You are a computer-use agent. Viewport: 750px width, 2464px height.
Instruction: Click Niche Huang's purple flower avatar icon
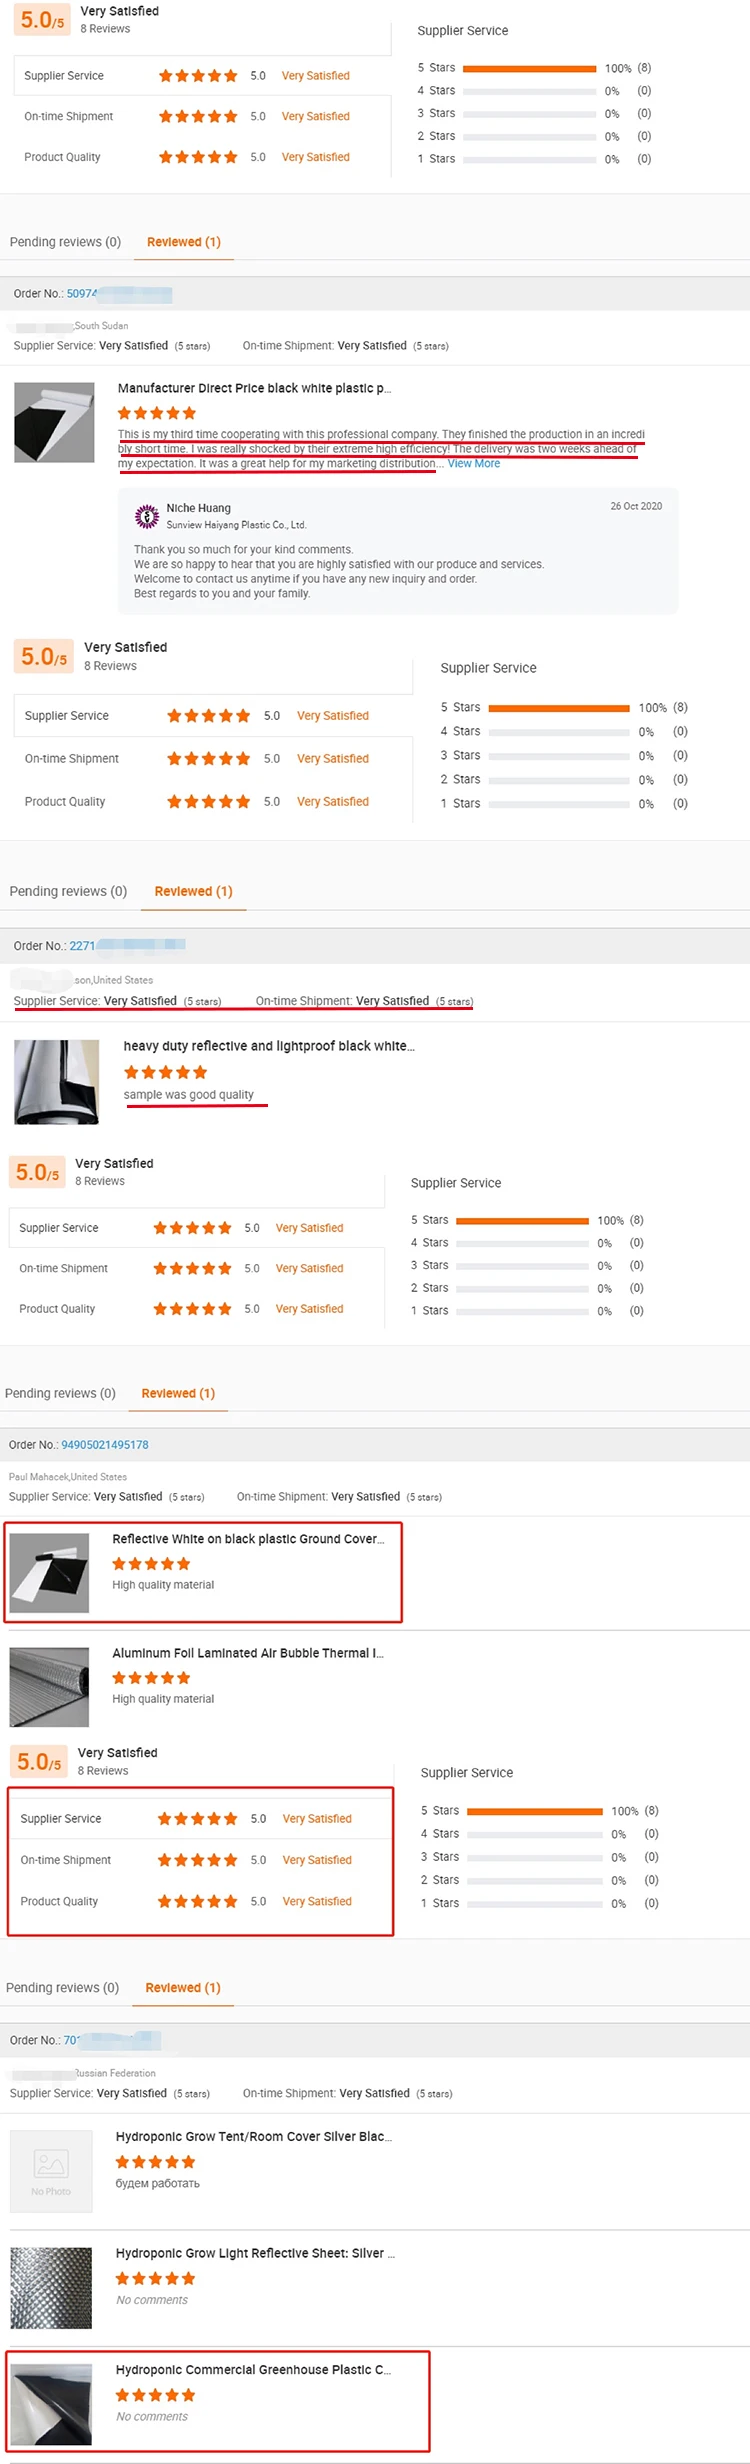pos(147,516)
